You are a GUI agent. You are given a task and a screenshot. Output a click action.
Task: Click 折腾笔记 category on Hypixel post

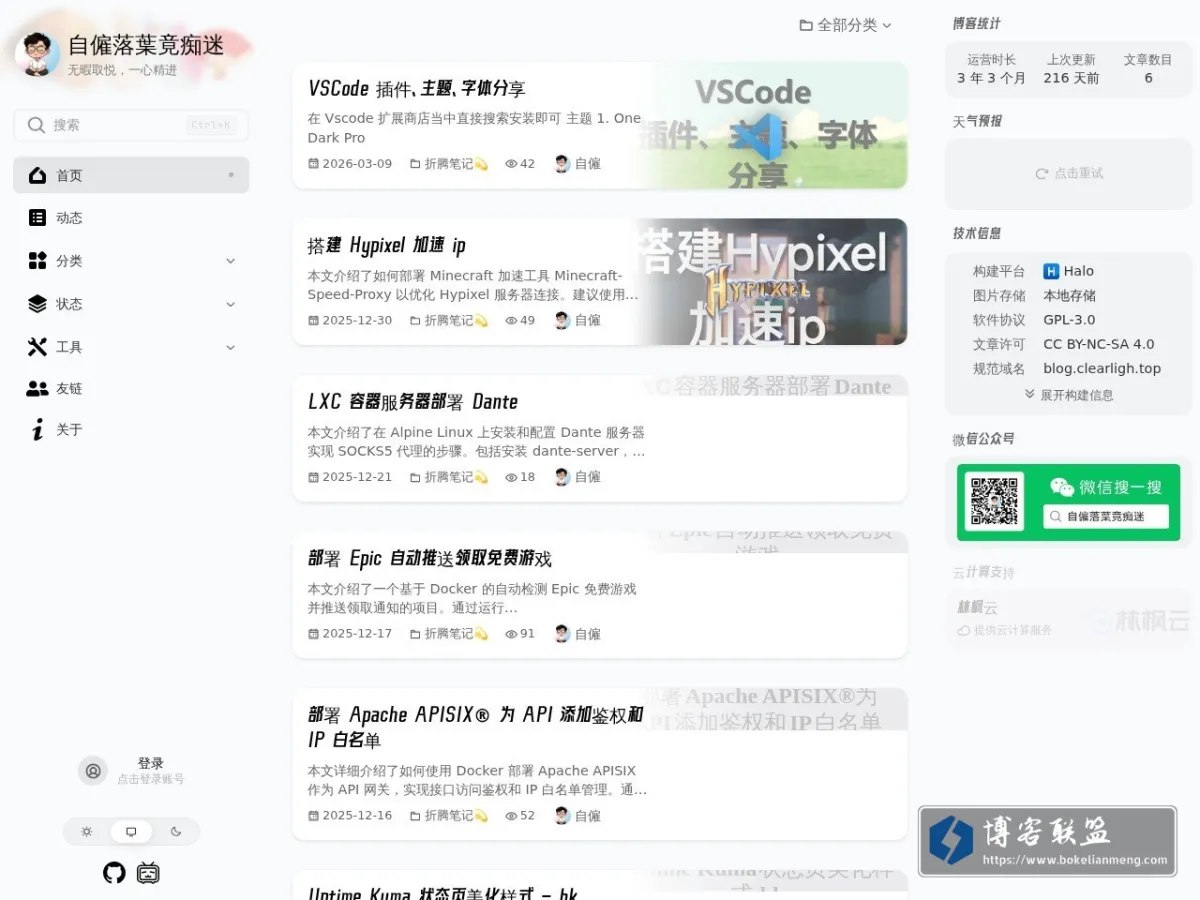448,321
